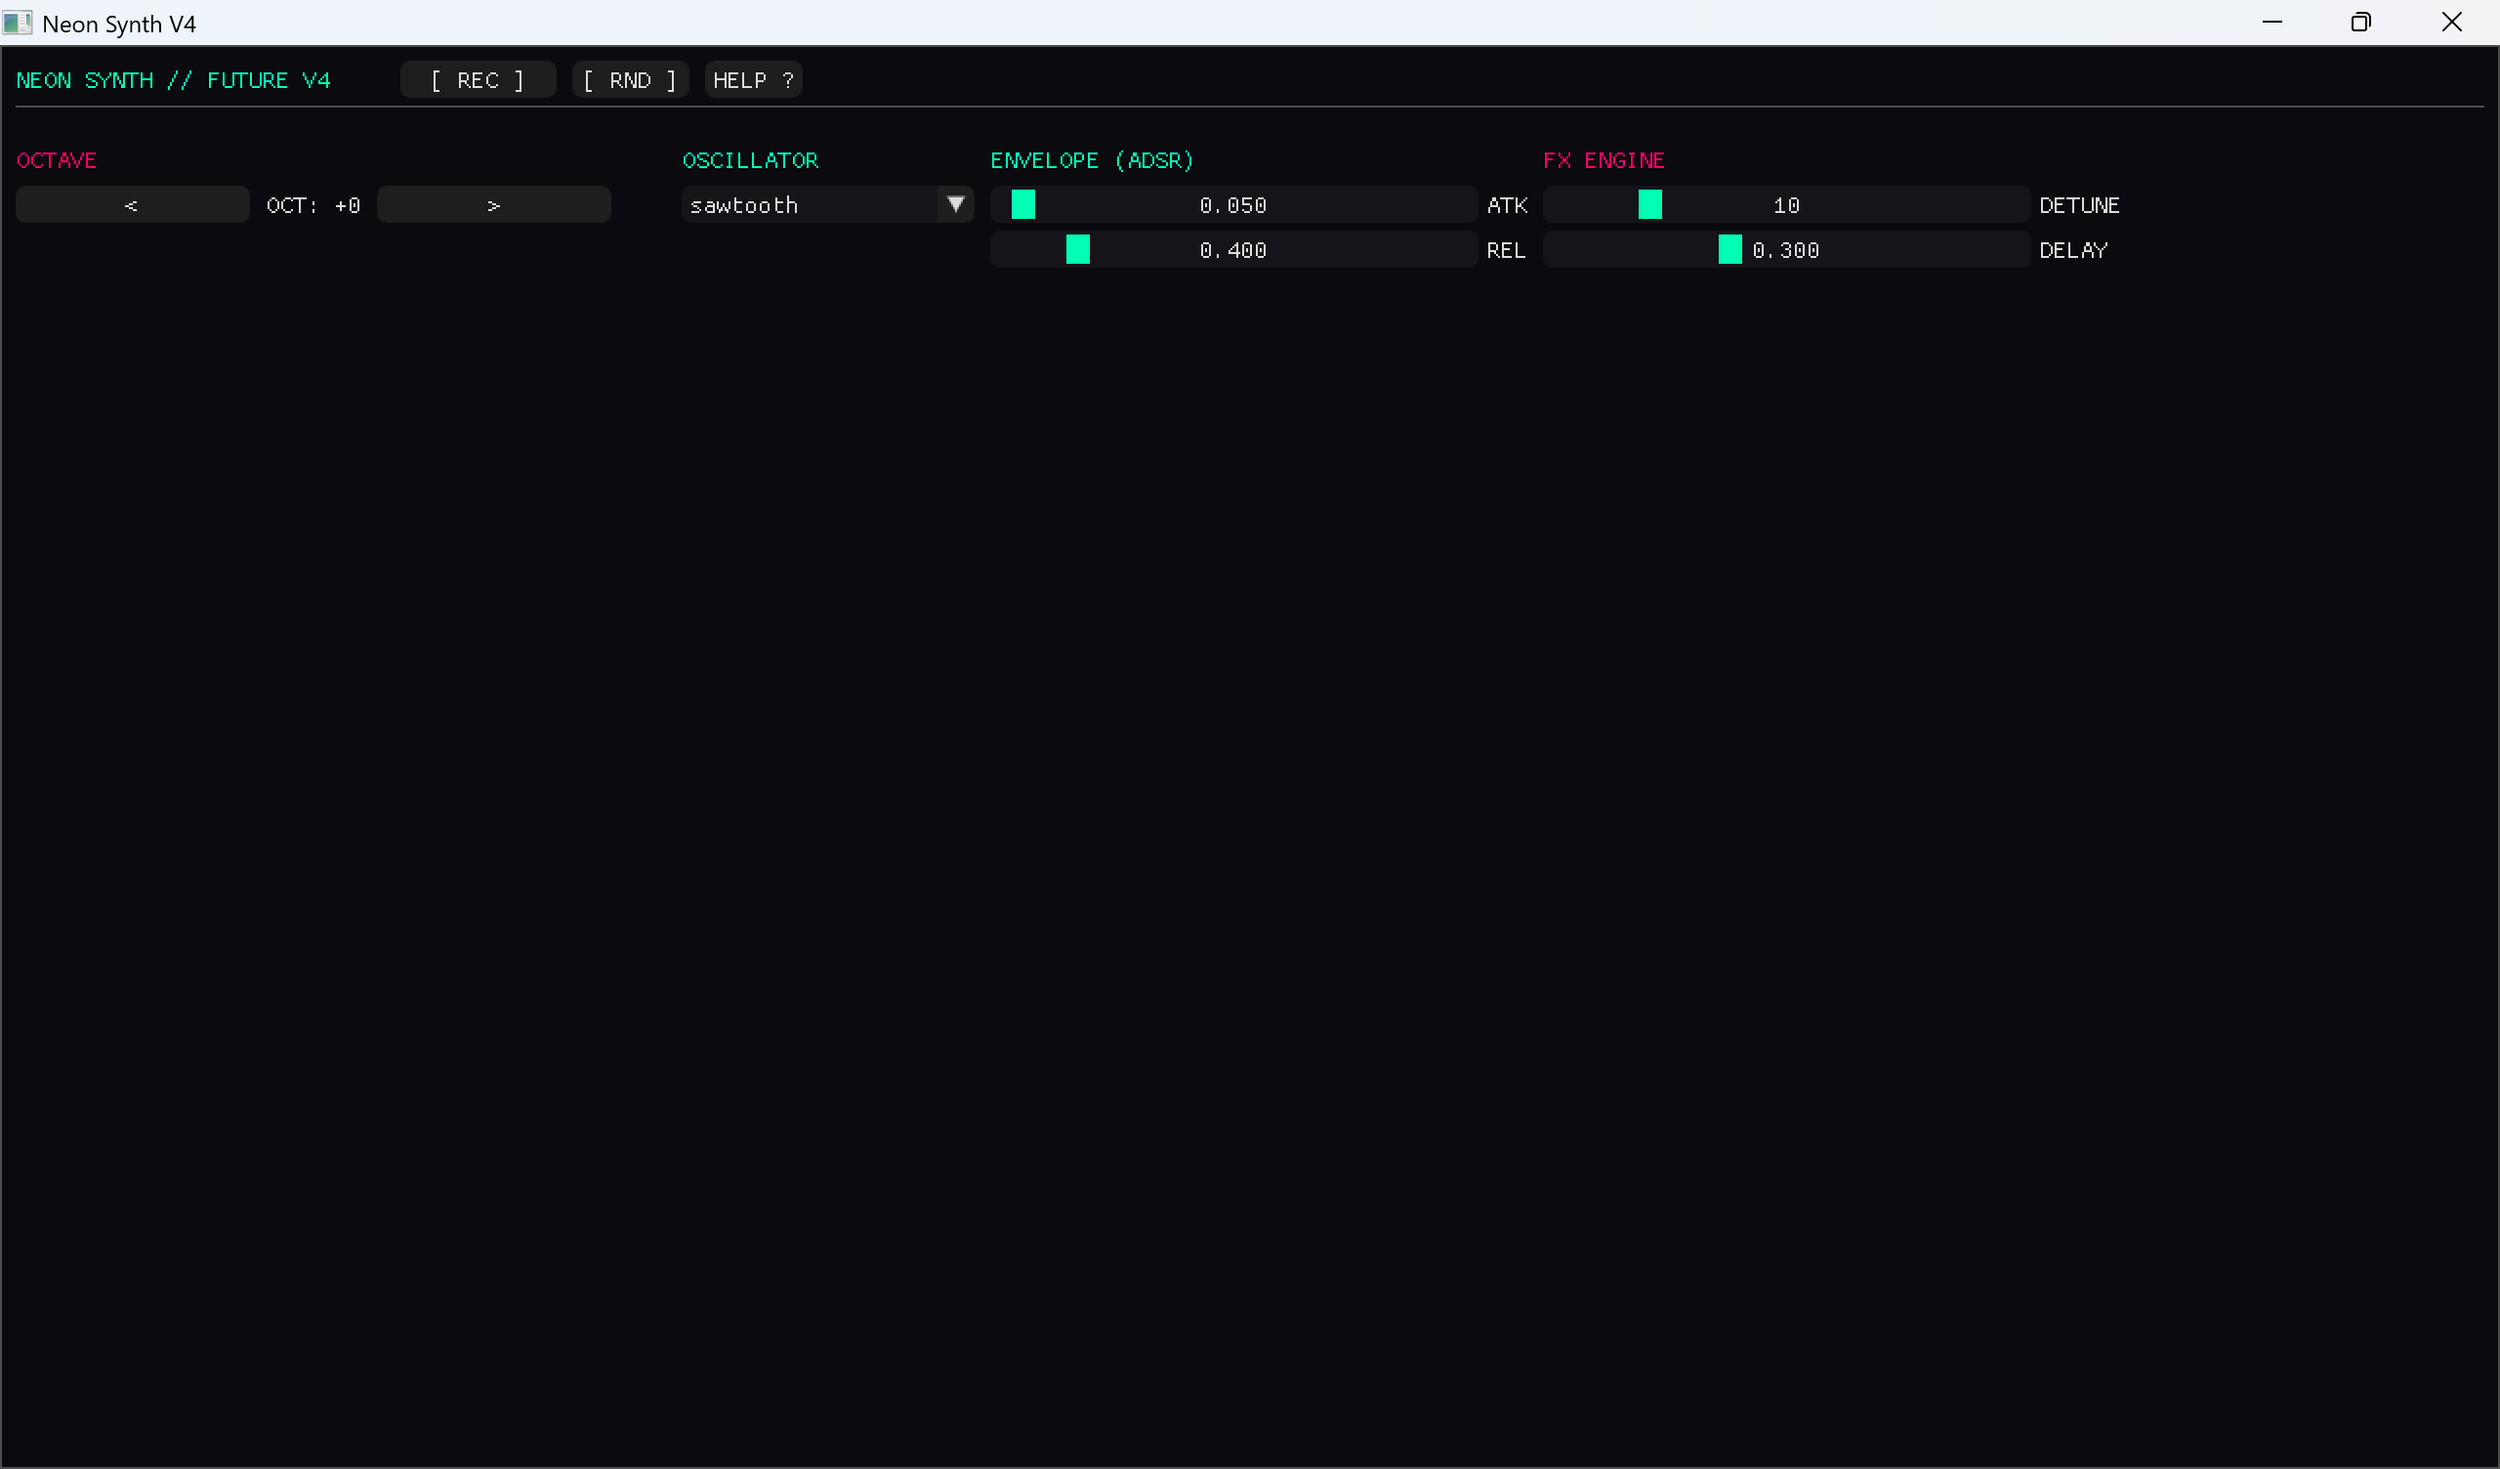
Task: Click the OCT: +0 octave readout
Action: (x=313, y=204)
